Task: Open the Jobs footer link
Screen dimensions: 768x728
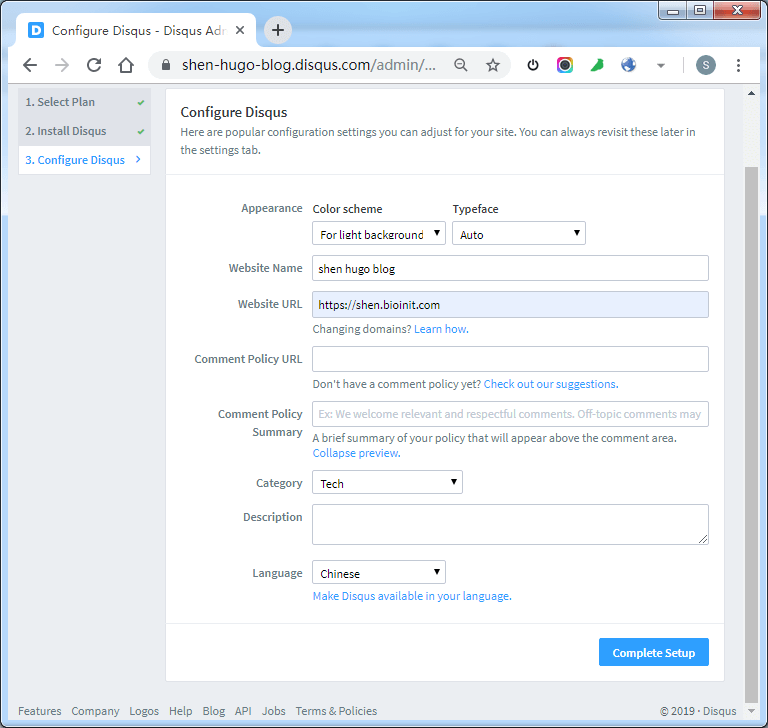Action: pyautogui.click(x=273, y=711)
